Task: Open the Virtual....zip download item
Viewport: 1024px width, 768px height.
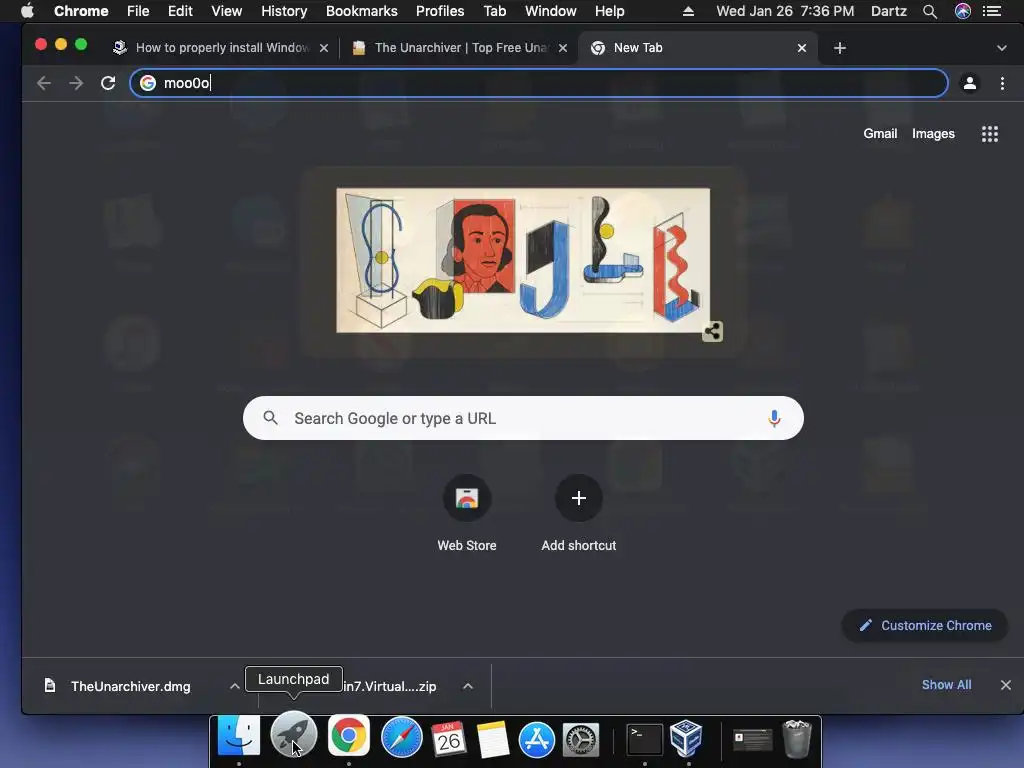Action: click(389, 686)
